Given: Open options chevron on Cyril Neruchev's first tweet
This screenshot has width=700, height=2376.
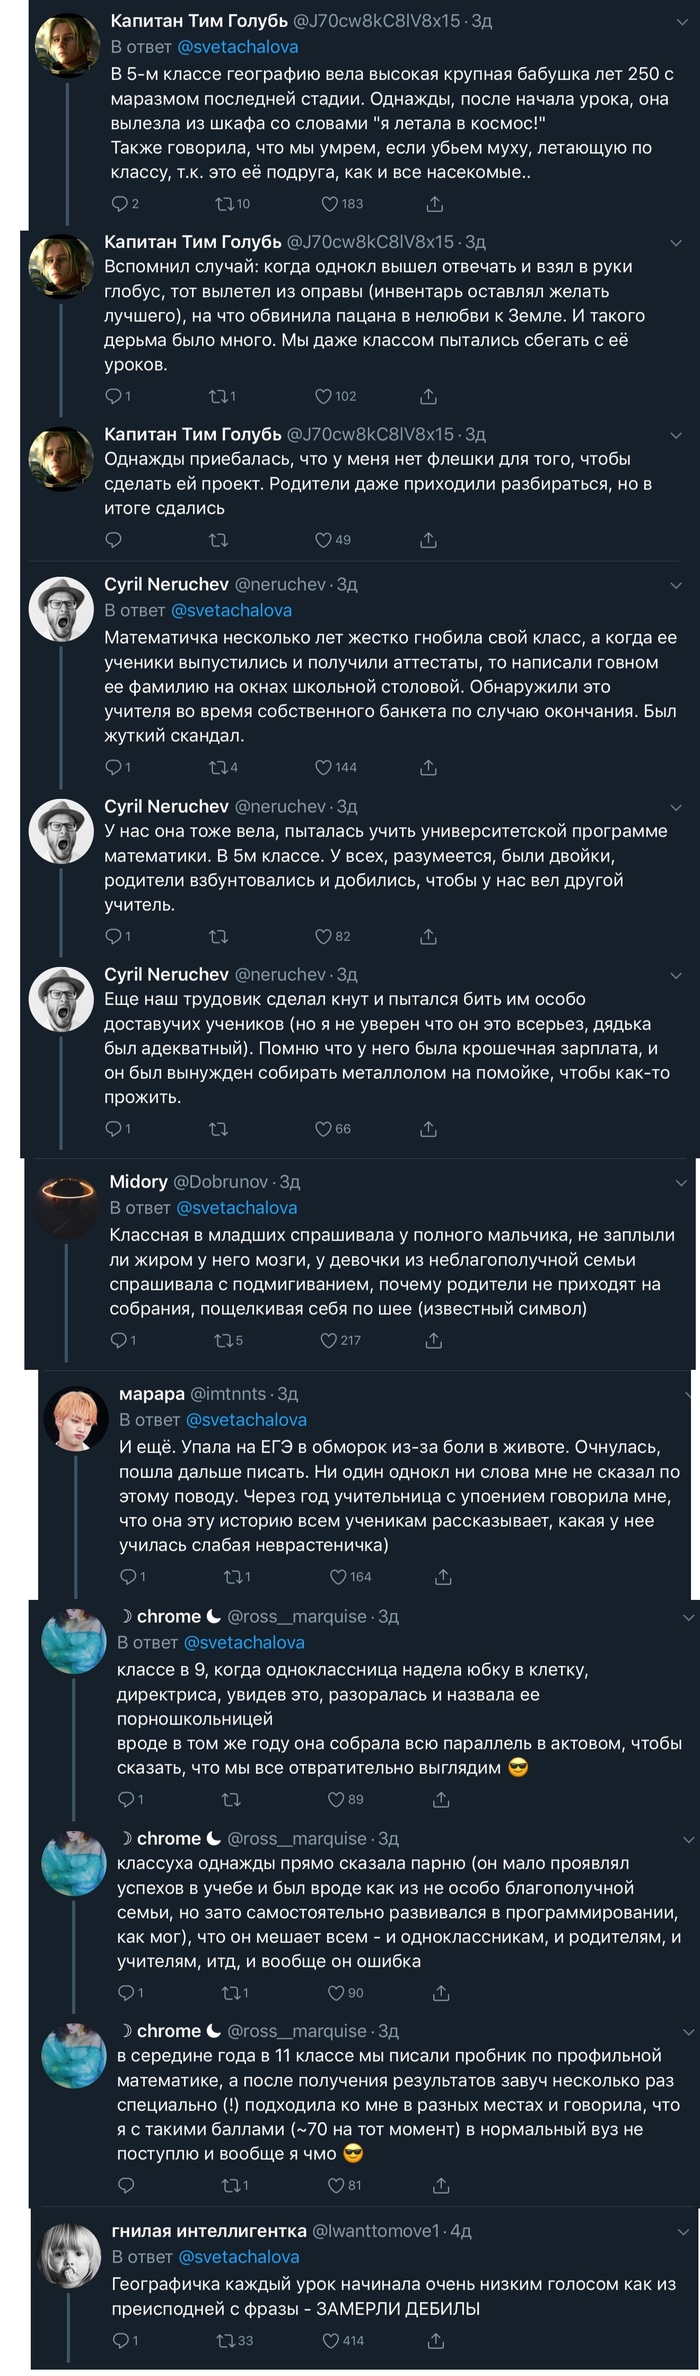Looking at the screenshot, I should [x=677, y=585].
